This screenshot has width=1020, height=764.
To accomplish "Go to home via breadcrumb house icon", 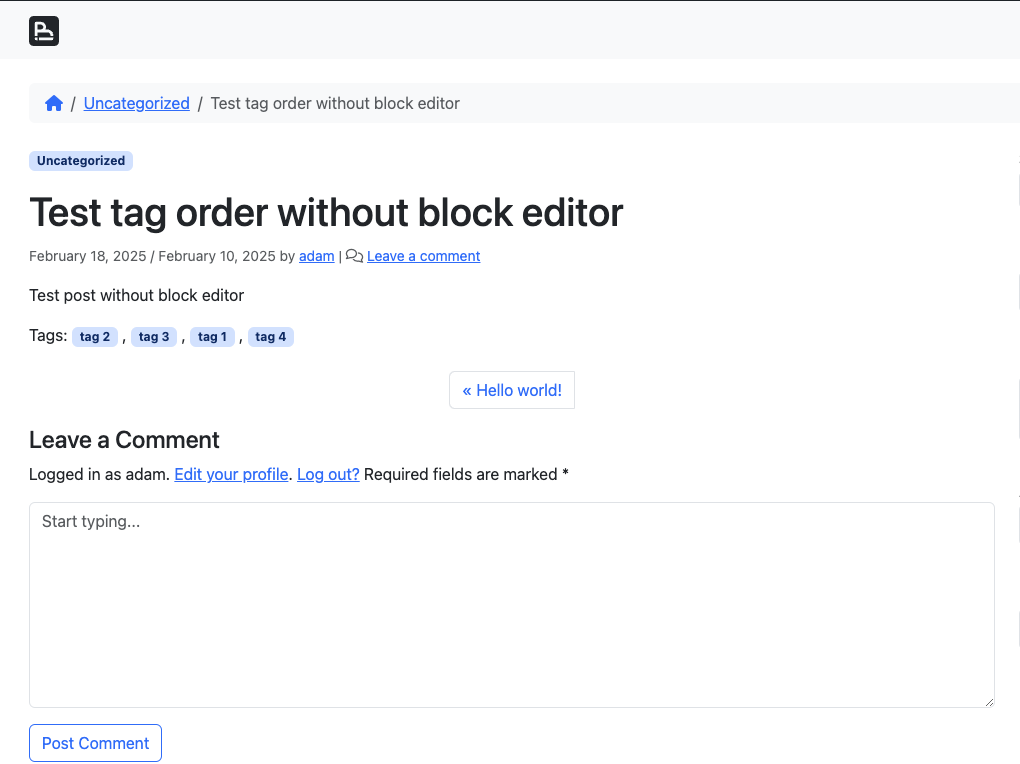I will click(x=54, y=103).
